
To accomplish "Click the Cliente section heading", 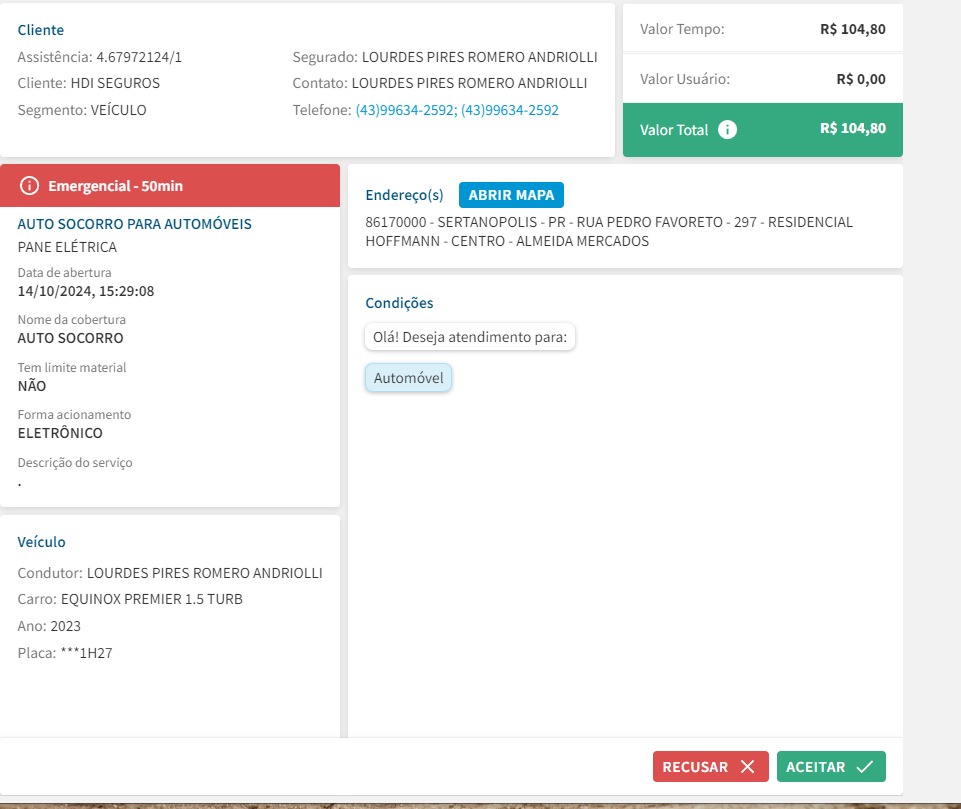I will click(40, 31).
